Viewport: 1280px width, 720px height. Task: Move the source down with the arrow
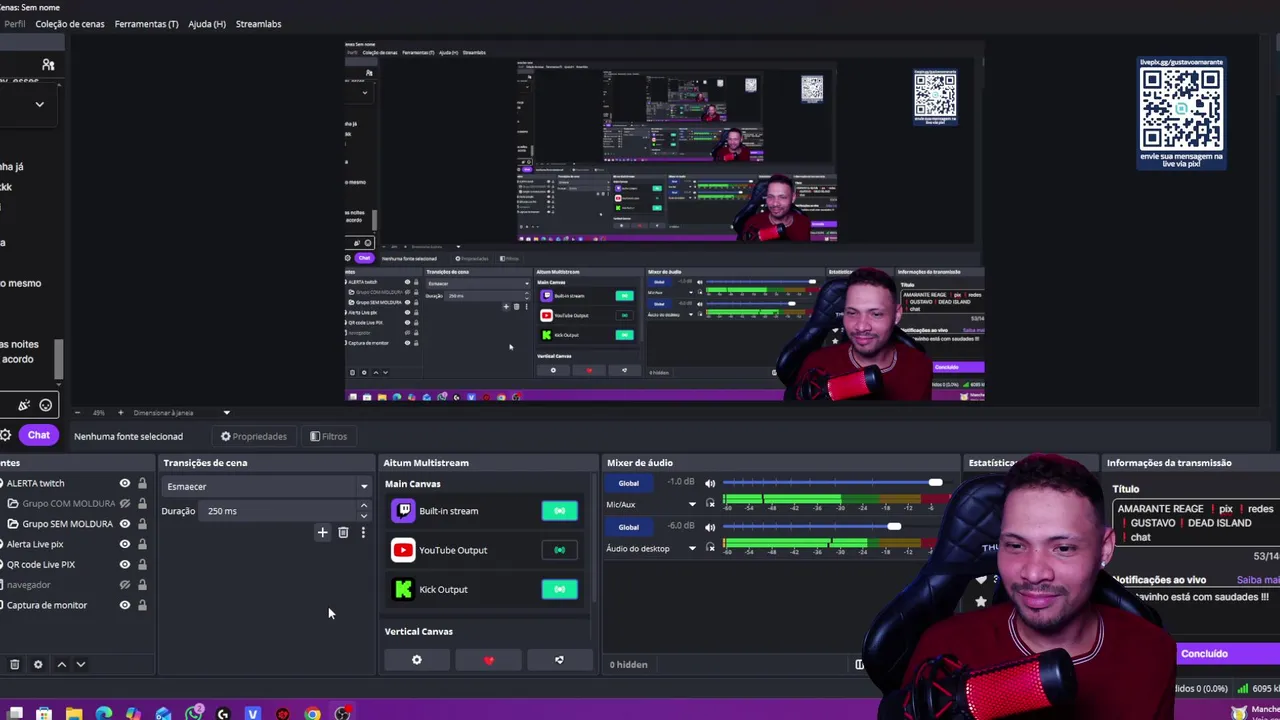(x=81, y=664)
